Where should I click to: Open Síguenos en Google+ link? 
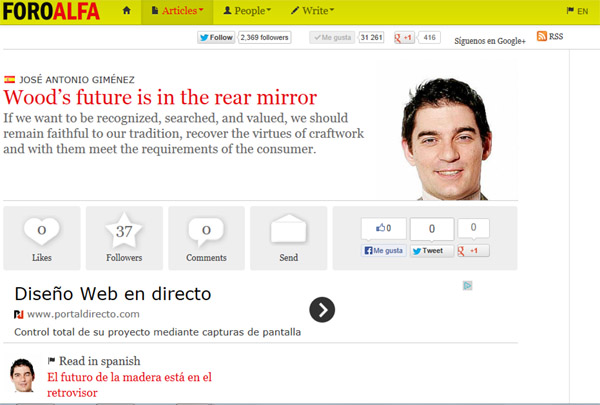(490, 41)
